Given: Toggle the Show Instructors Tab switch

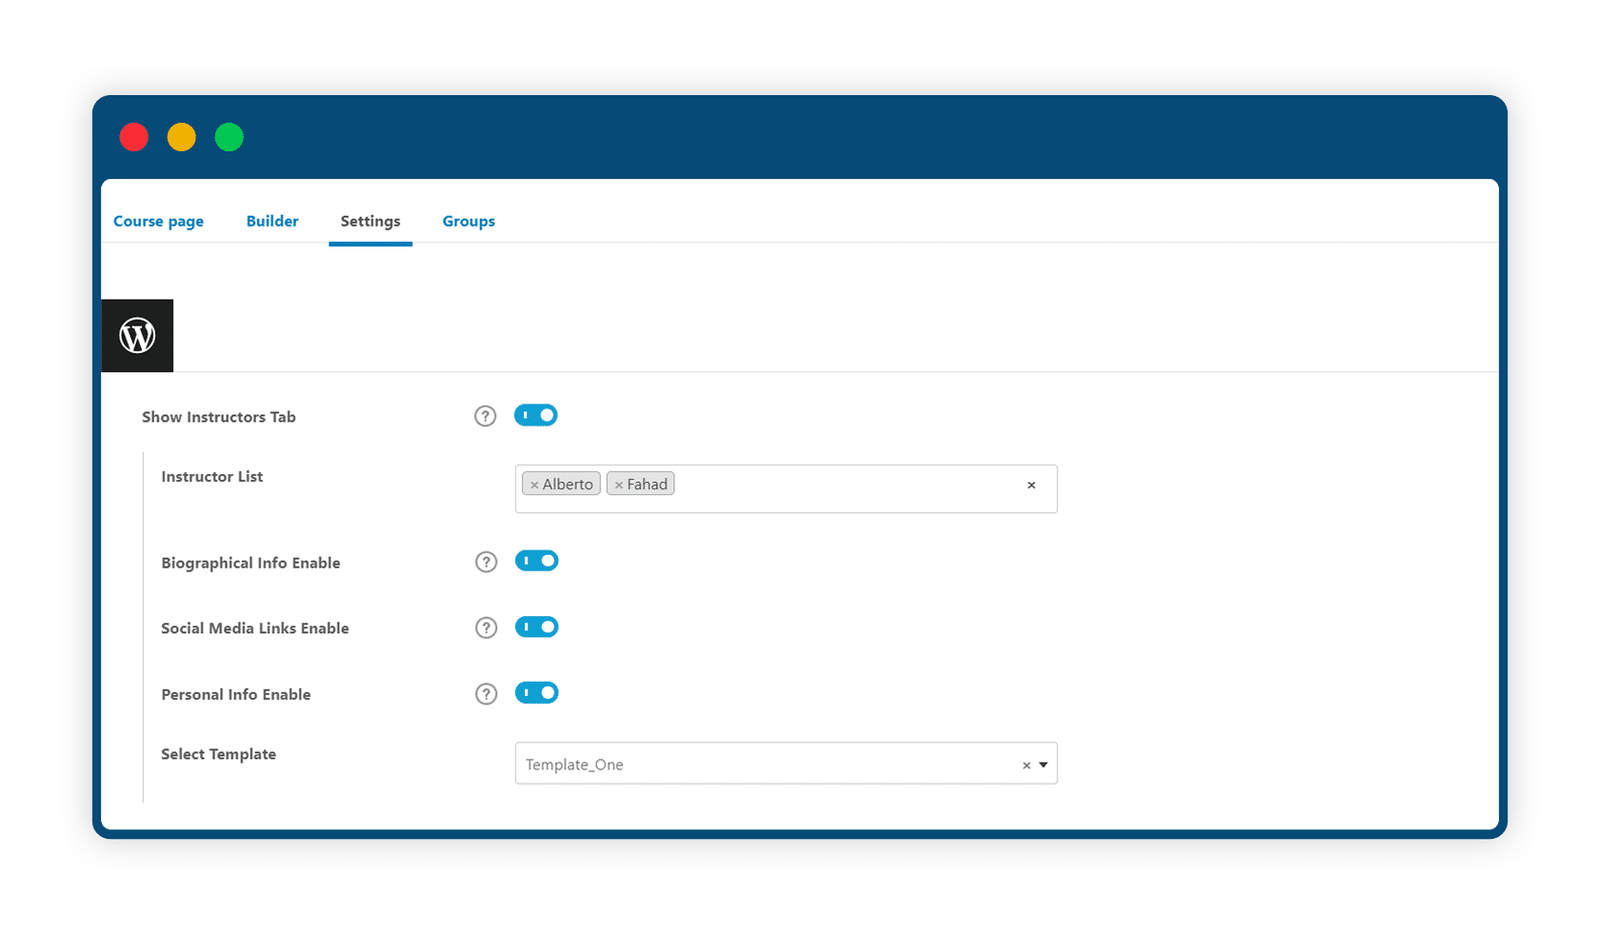Looking at the screenshot, I should point(536,415).
